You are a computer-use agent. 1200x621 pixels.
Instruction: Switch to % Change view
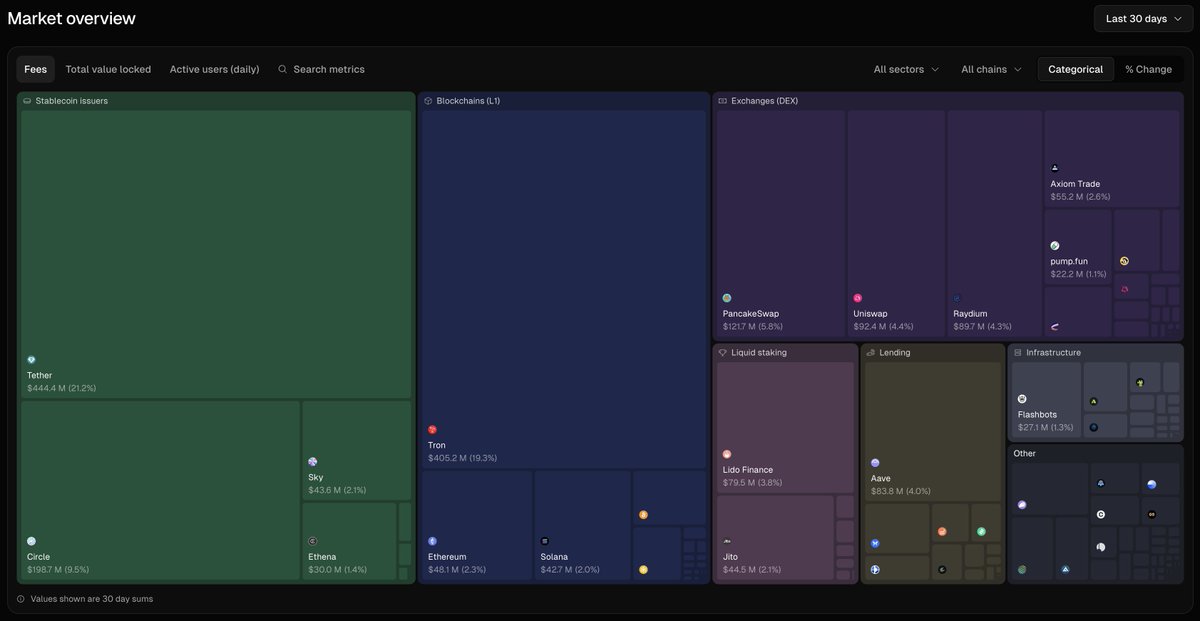pos(1148,69)
